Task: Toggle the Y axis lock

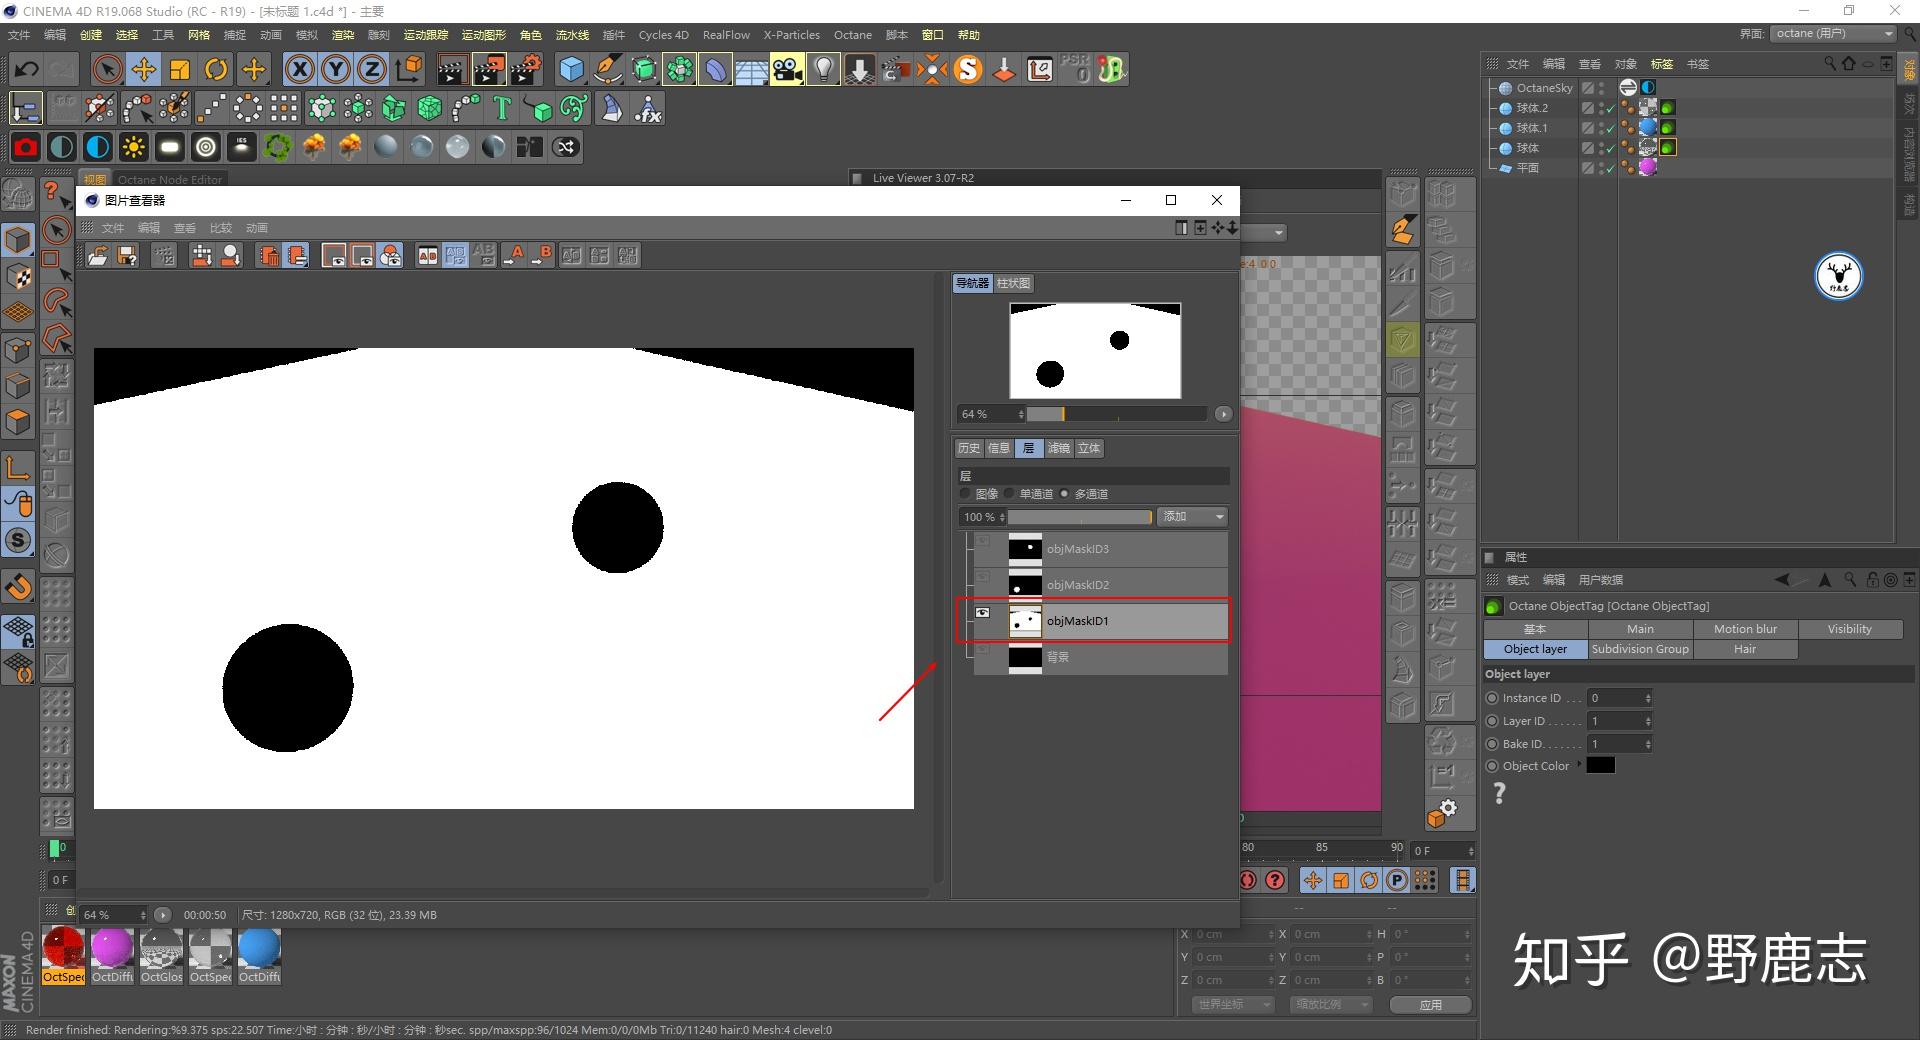Action: (x=336, y=69)
